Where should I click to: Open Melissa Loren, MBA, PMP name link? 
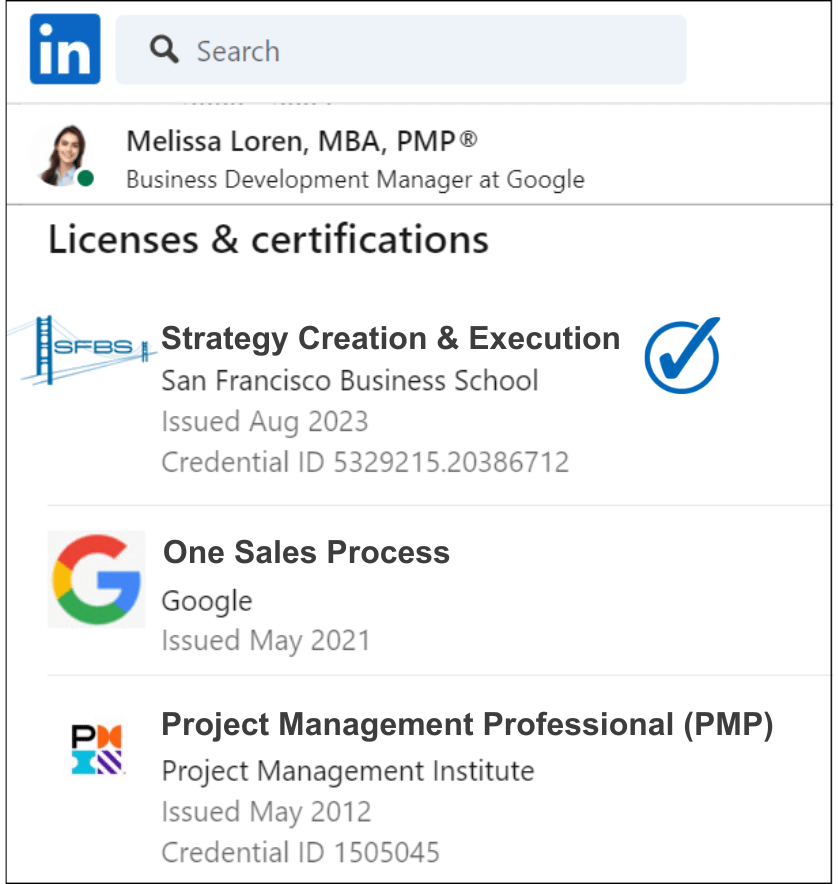pos(302,141)
